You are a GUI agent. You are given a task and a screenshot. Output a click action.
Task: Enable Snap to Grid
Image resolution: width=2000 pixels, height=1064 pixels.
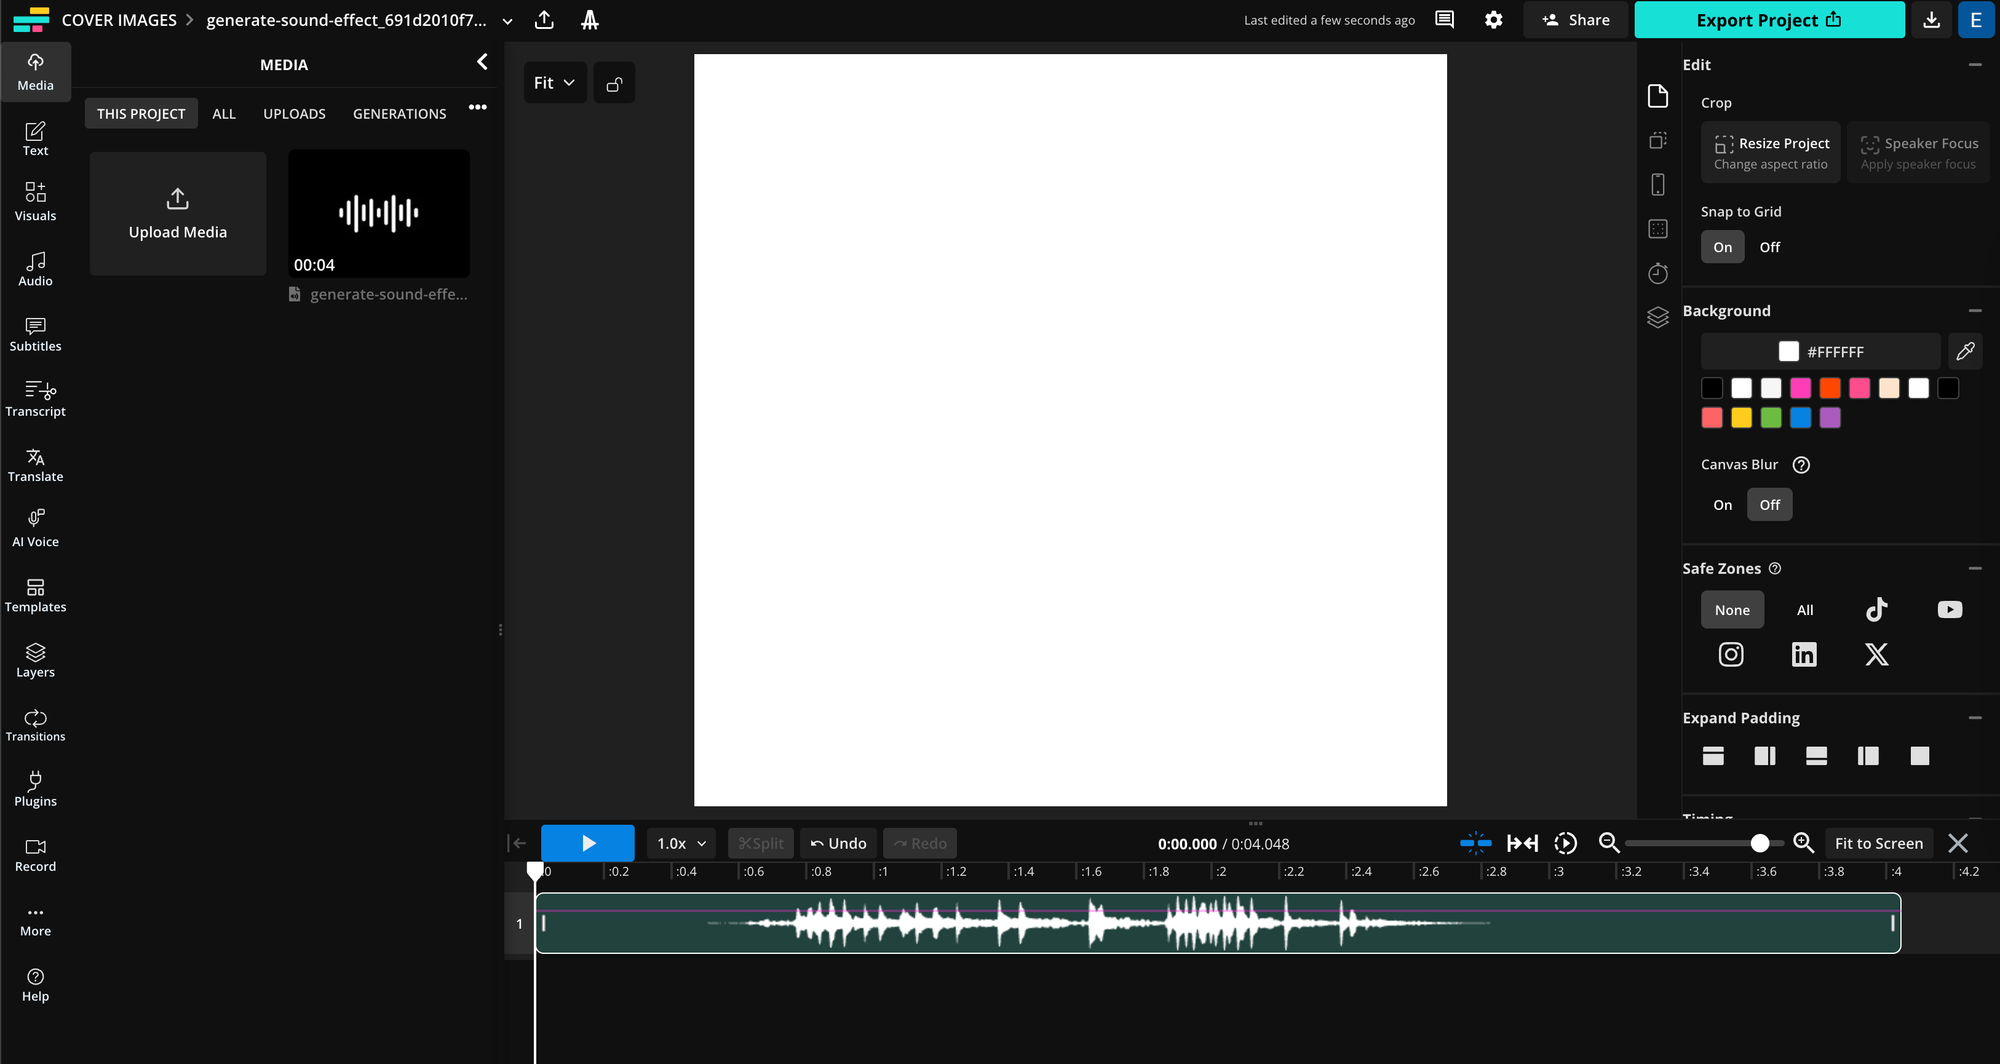point(1722,246)
